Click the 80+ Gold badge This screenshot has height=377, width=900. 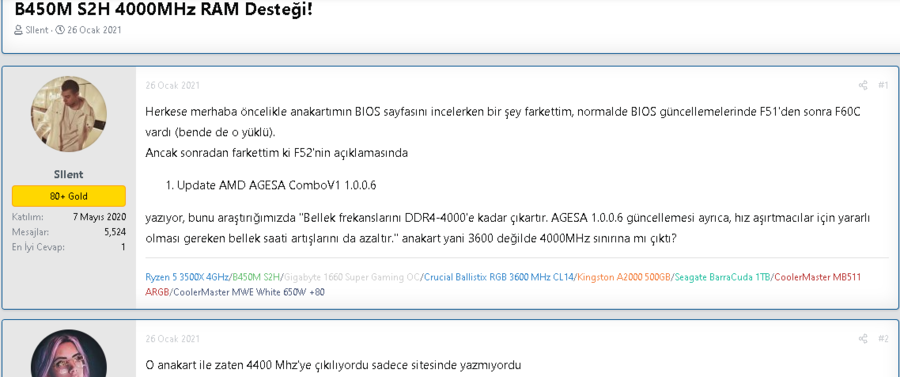[x=69, y=196]
